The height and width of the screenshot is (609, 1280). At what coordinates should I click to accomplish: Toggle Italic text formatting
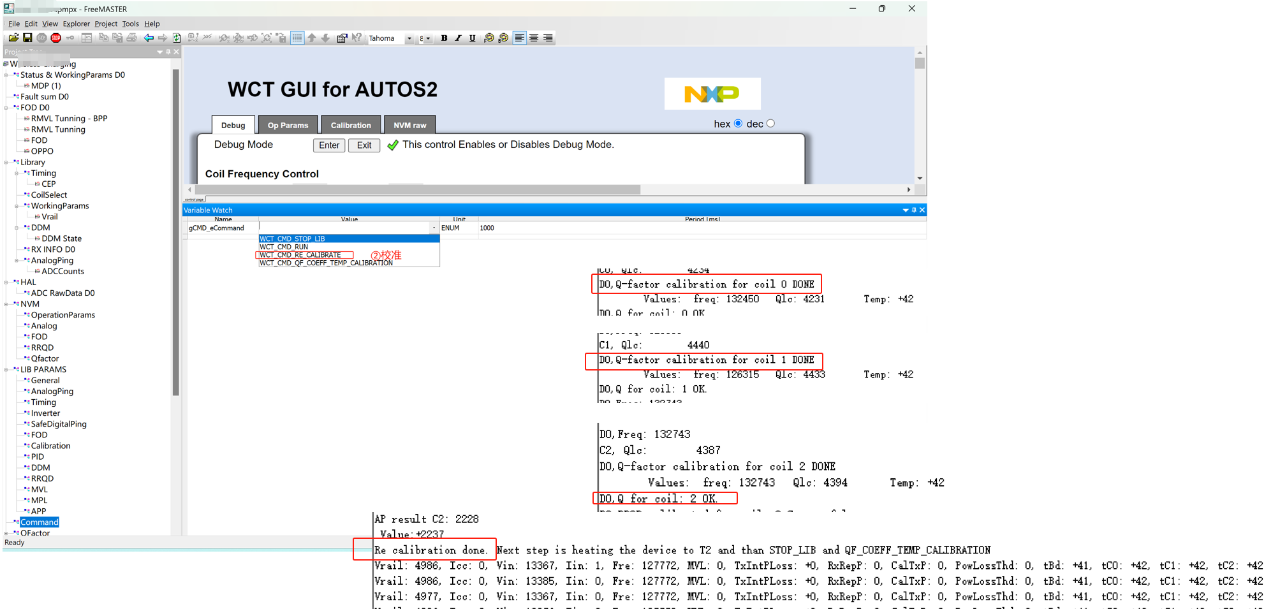[x=457, y=38]
